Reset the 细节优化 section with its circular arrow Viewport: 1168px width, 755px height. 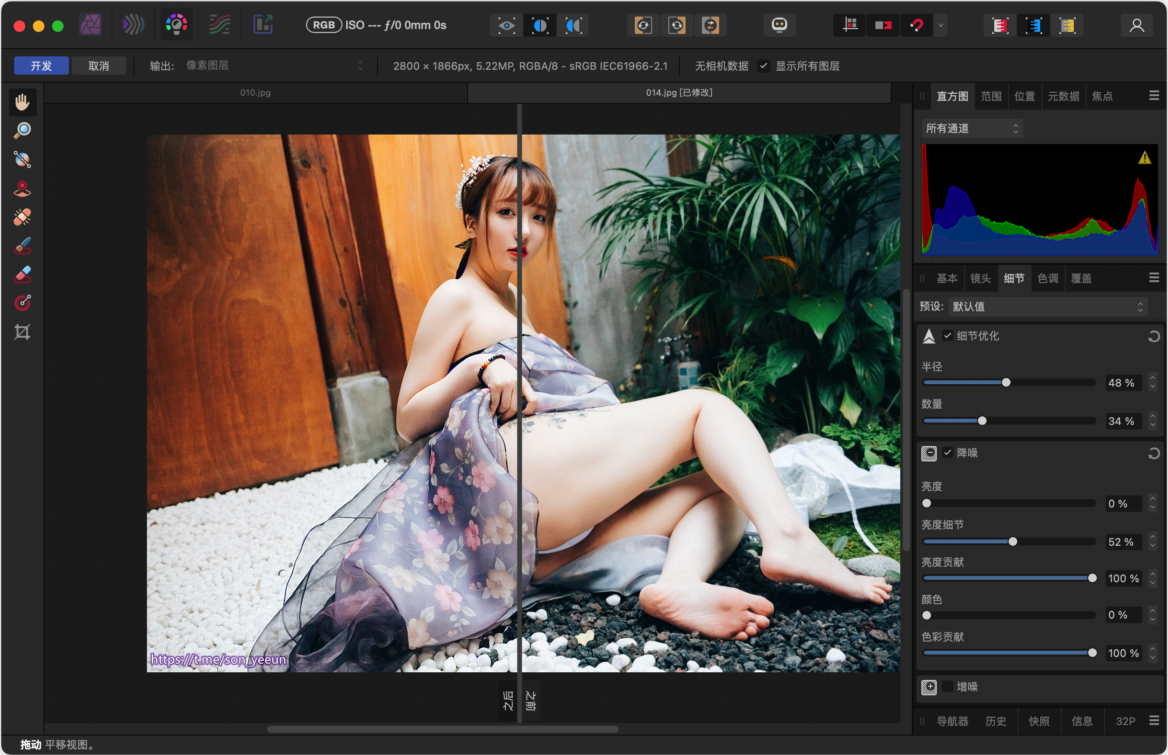[1154, 337]
